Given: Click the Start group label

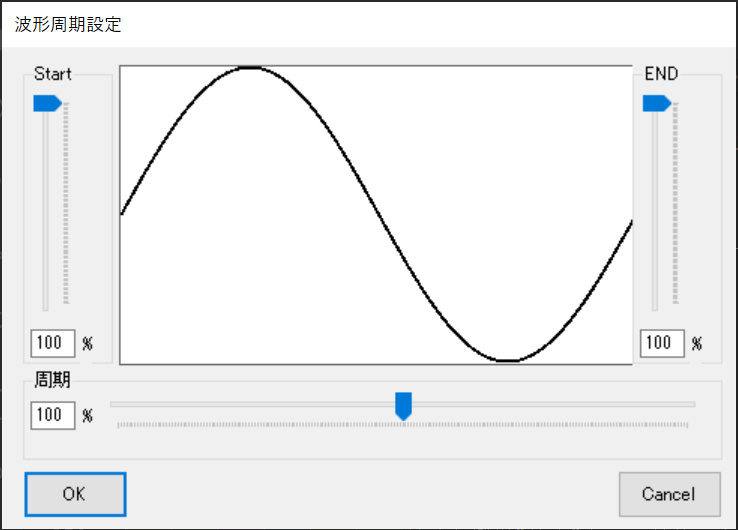Looking at the screenshot, I should [52, 74].
